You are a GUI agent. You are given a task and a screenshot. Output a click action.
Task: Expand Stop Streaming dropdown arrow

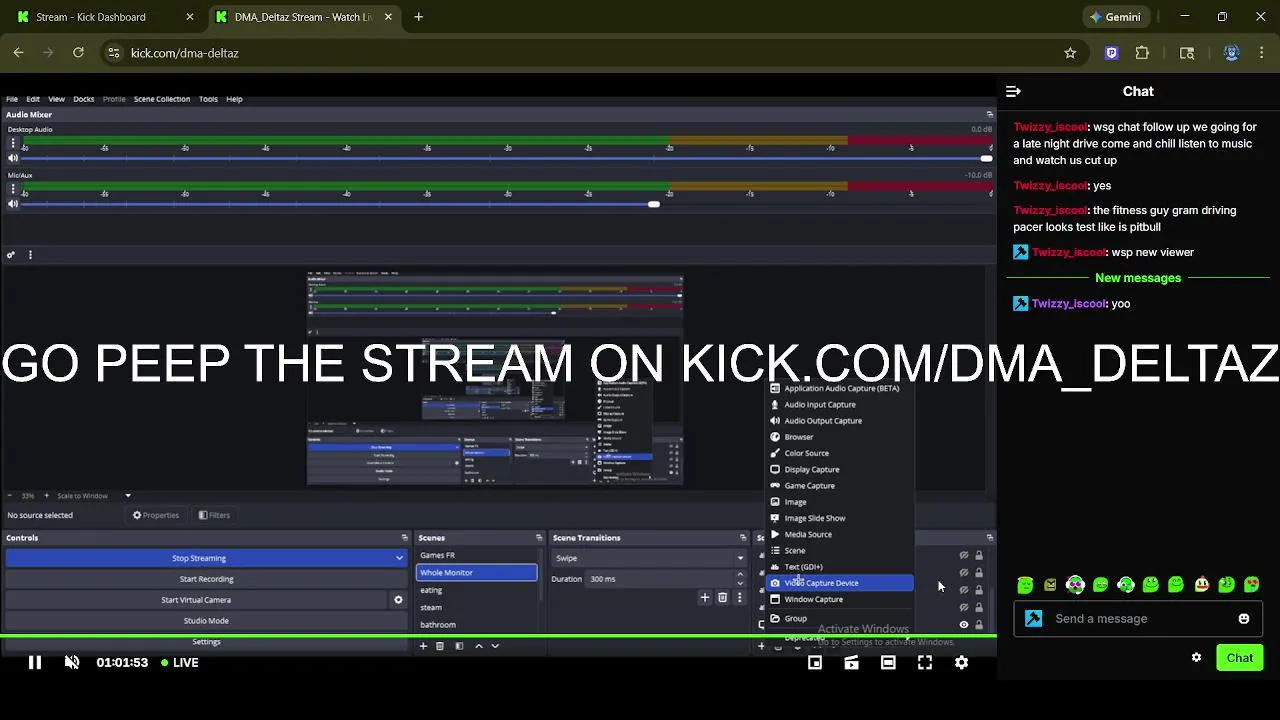click(399, 558)
